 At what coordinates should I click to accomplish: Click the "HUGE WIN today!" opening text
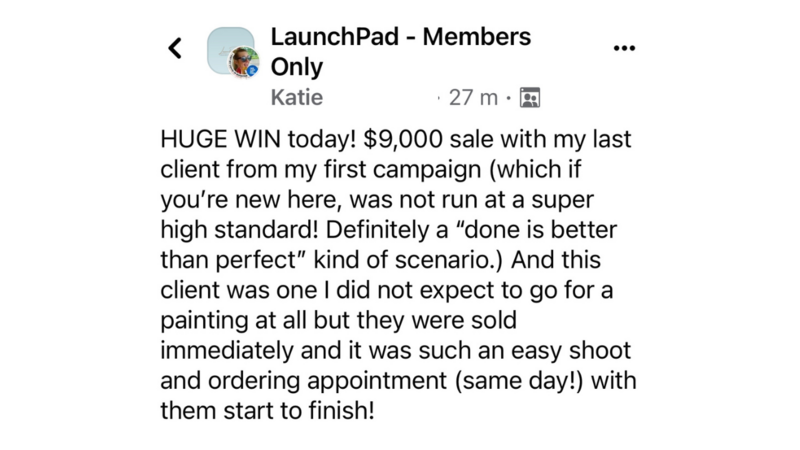tap(258, 139)
